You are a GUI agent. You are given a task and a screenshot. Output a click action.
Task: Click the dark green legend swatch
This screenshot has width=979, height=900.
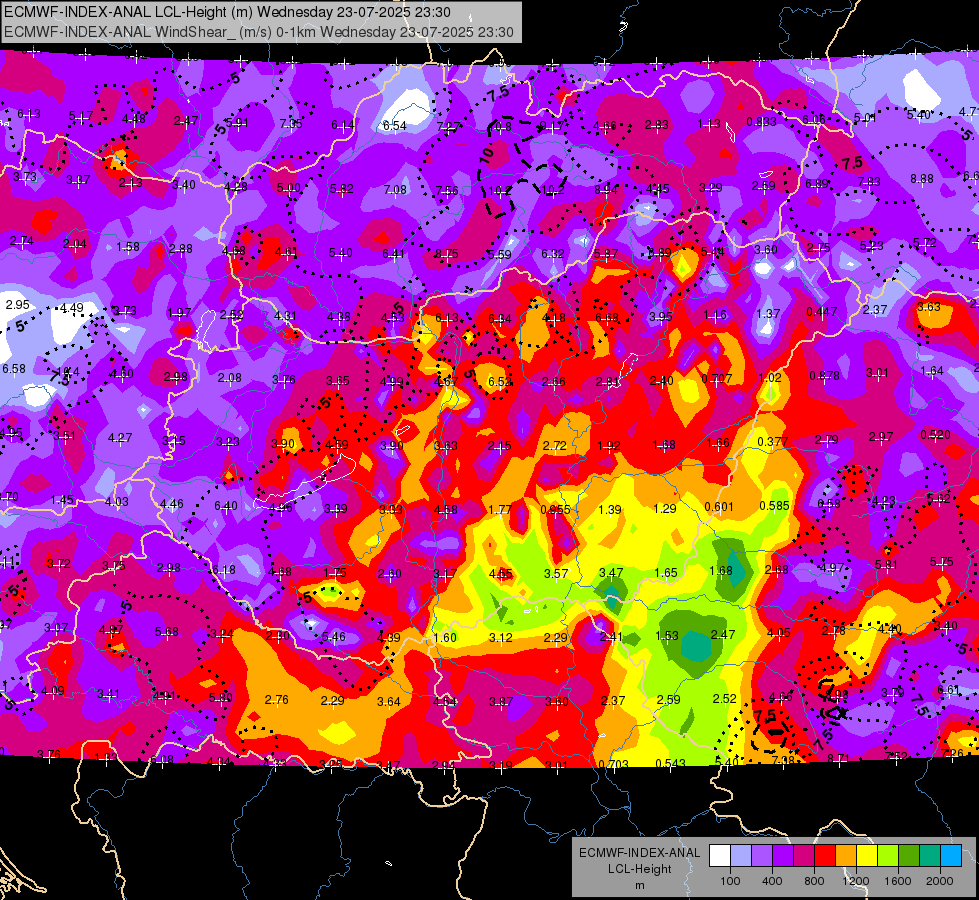pyautogui.click(x=909, y=856)
